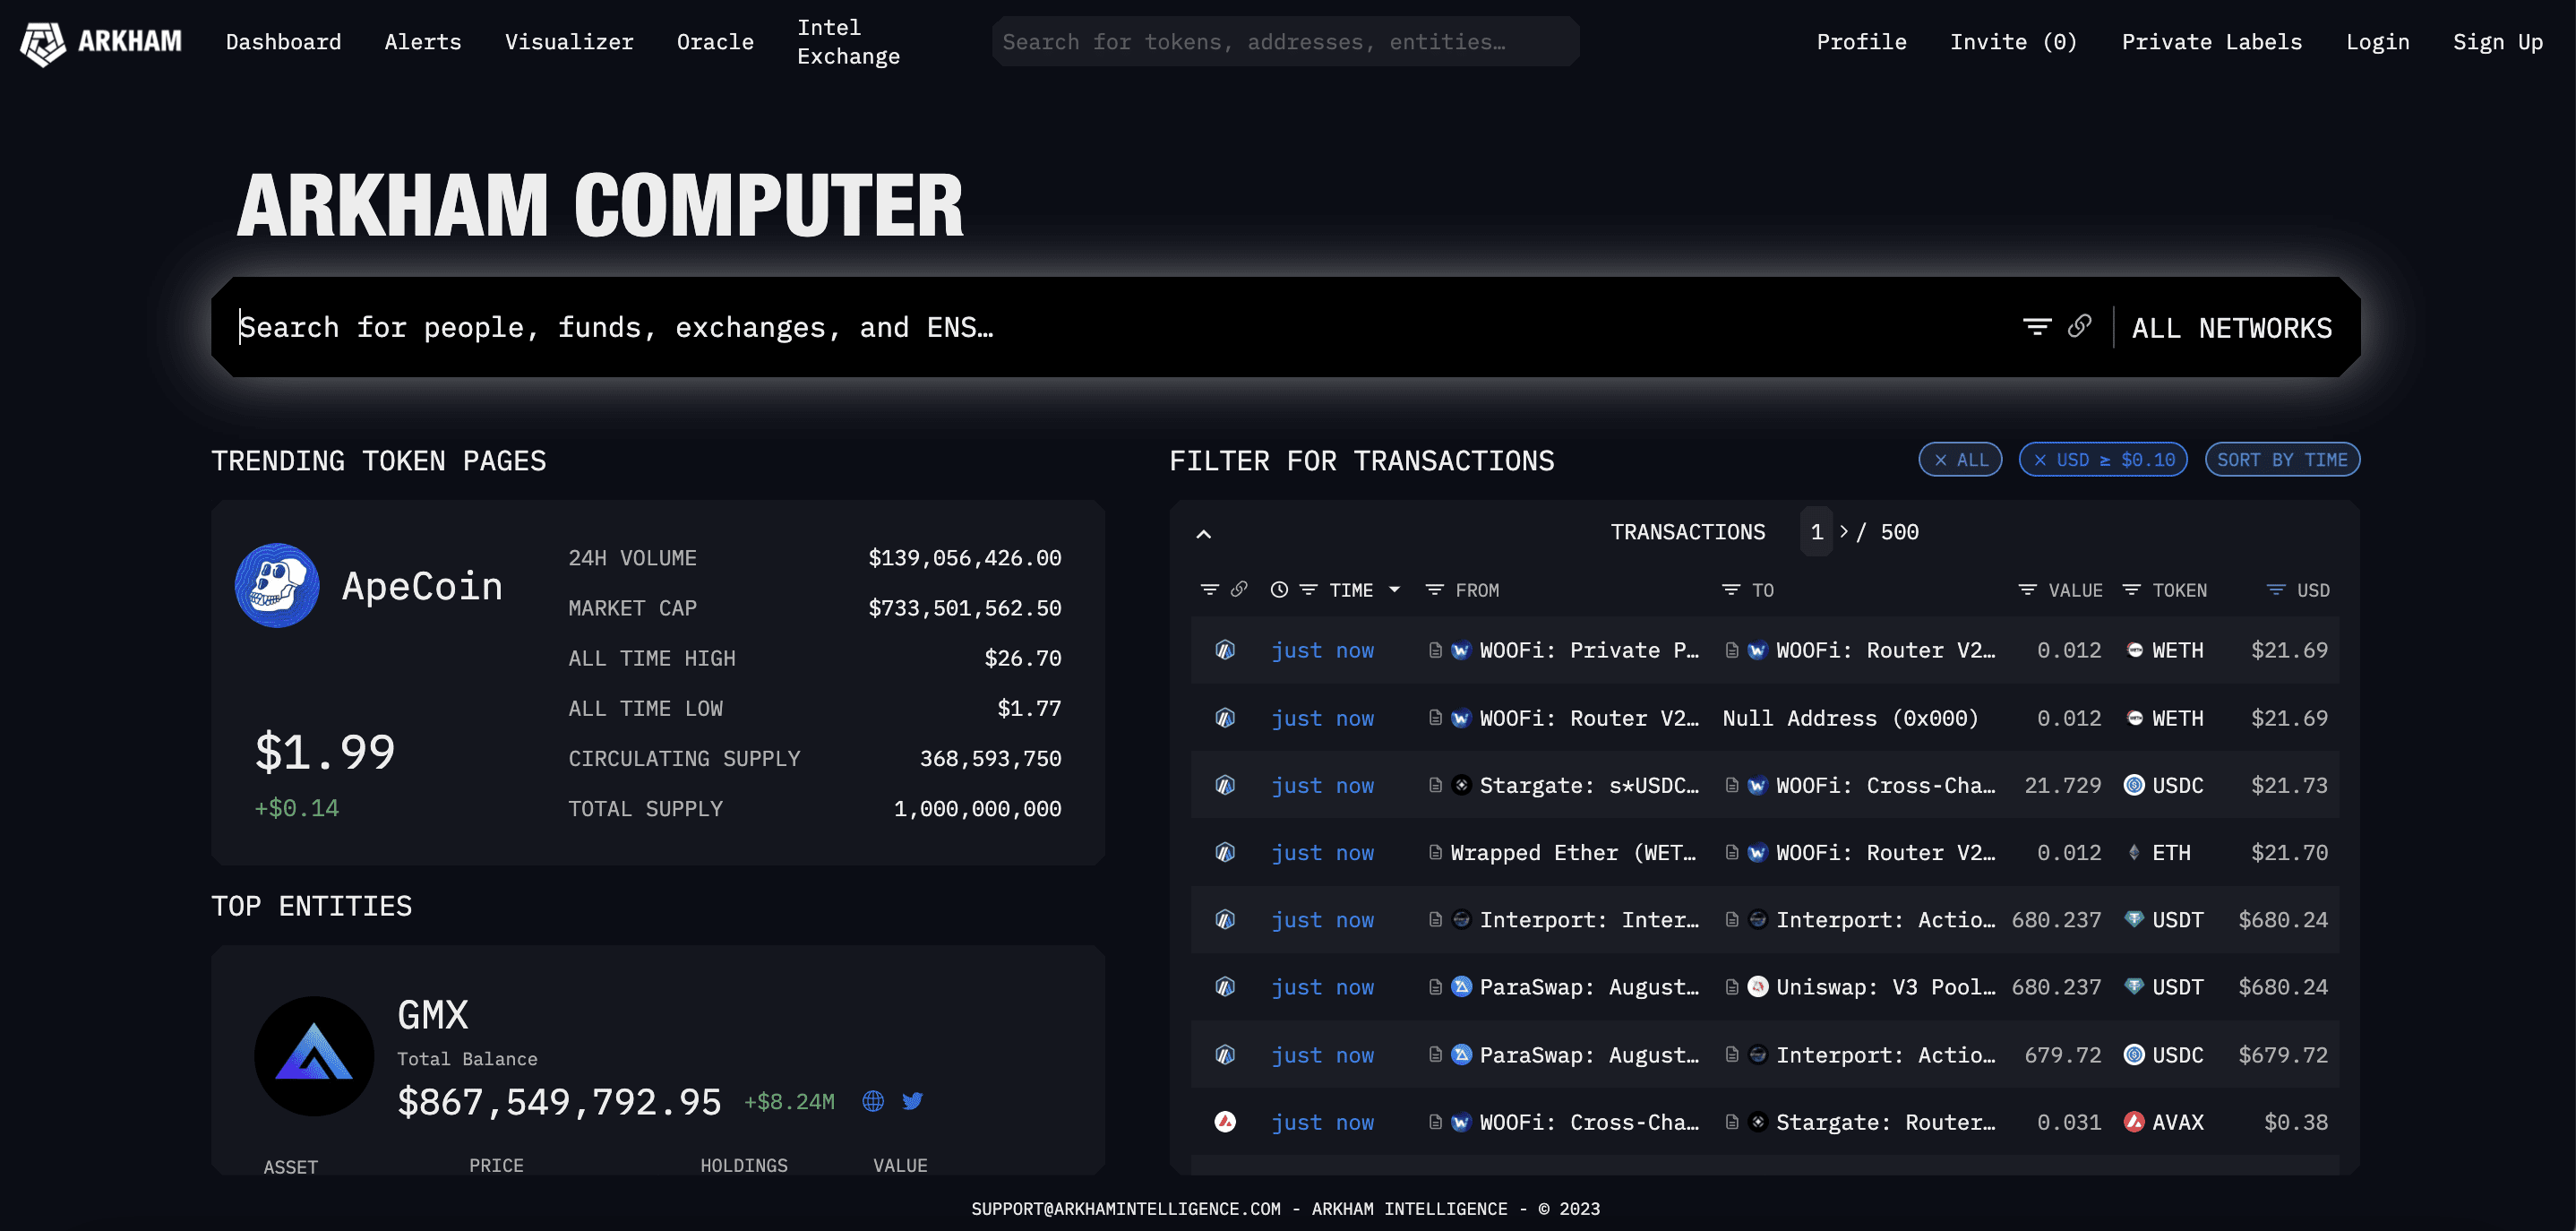Click Avalanche chain icon in last transaction row
This screenshot has height=1231, width=2576.
1225,1122
